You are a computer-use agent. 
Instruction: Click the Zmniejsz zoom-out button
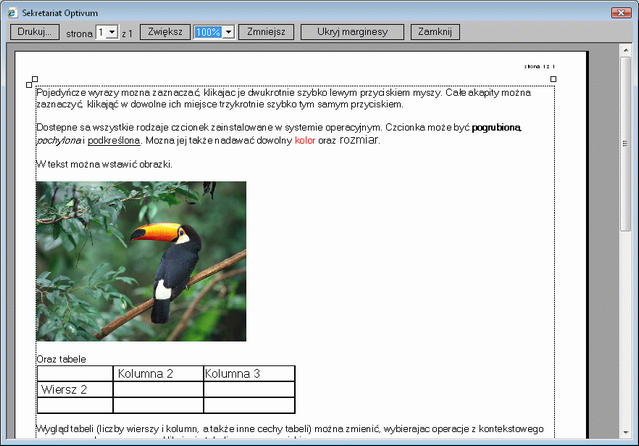click(266, 32)
